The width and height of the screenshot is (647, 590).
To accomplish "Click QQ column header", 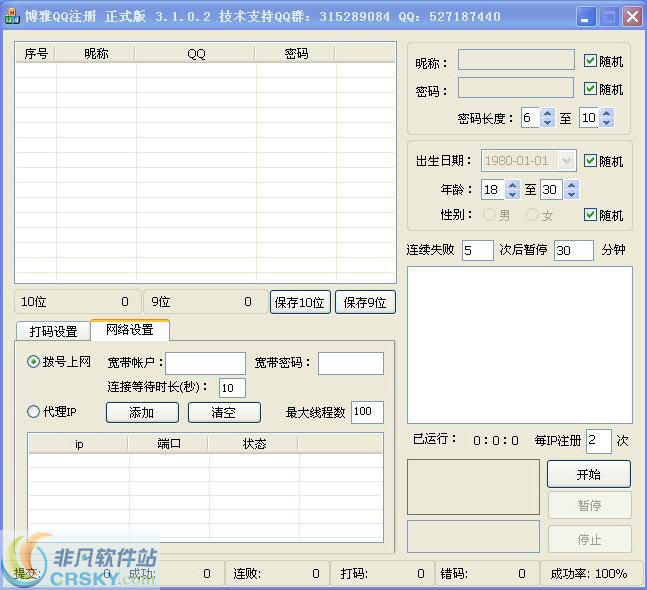I will (x=196, y=54).
